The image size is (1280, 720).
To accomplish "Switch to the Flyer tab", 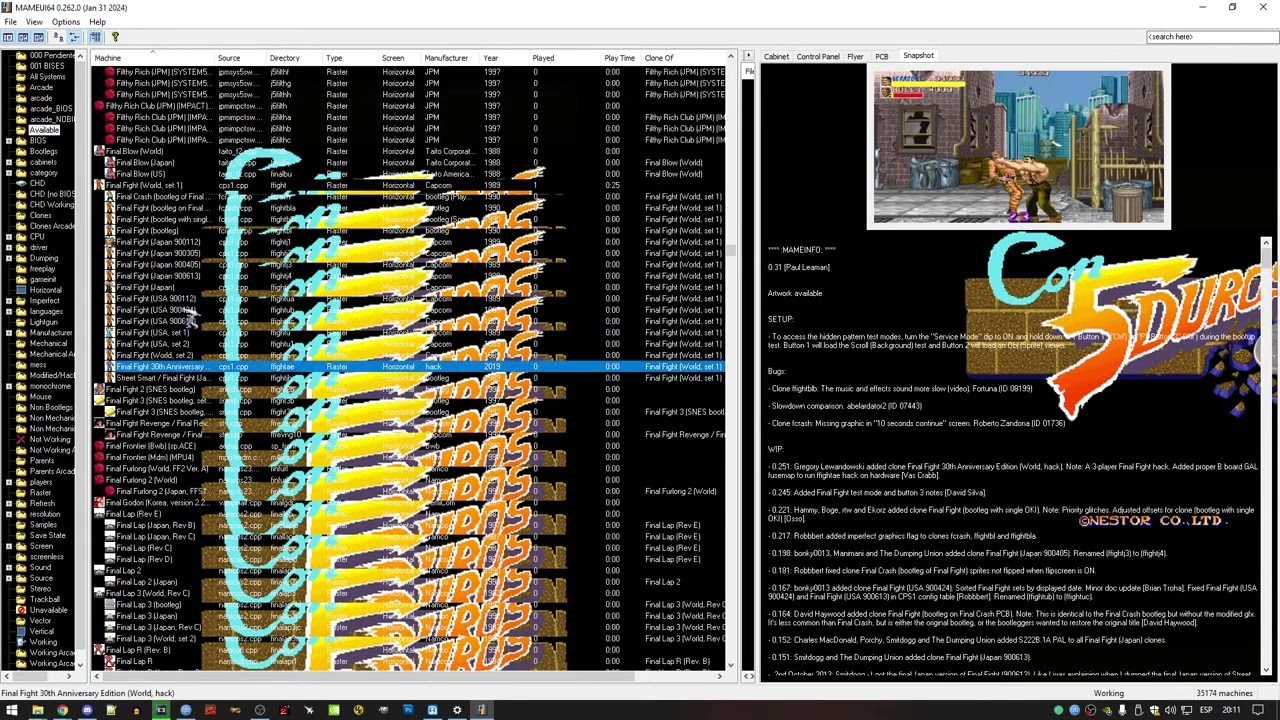I will coord(855,57).
